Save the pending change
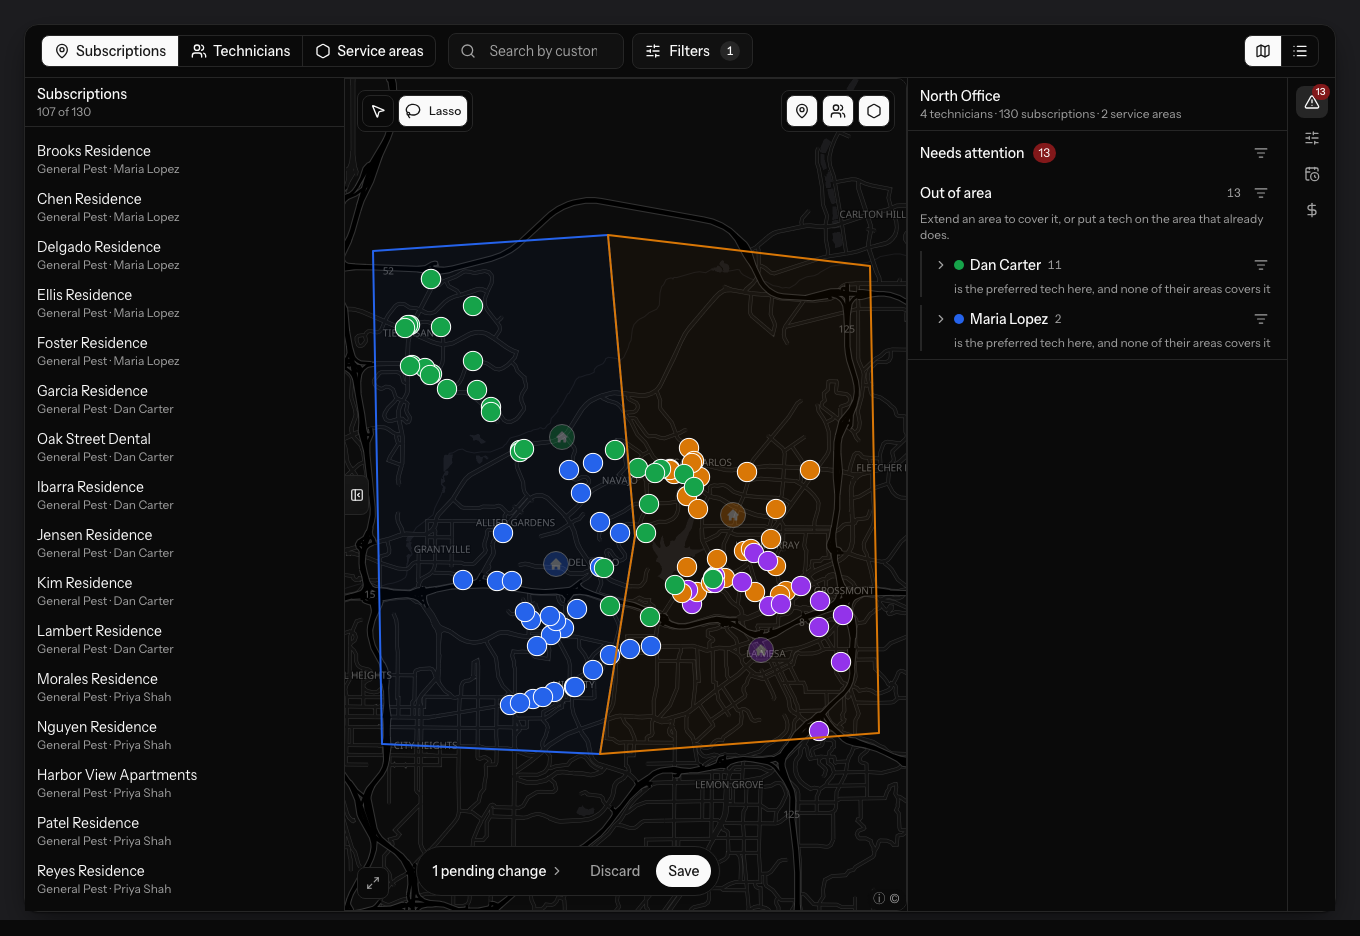The width and height of the screenshot is (1360, 936). pos(684,871)
